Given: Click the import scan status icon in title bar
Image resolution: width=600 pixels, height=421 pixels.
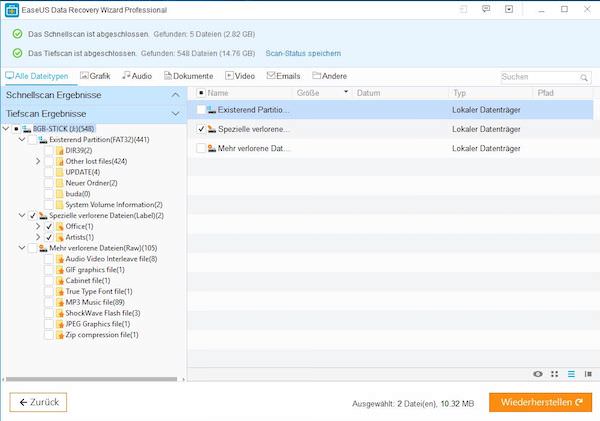Looking at the screenshot, I should [x=463, y=9].
